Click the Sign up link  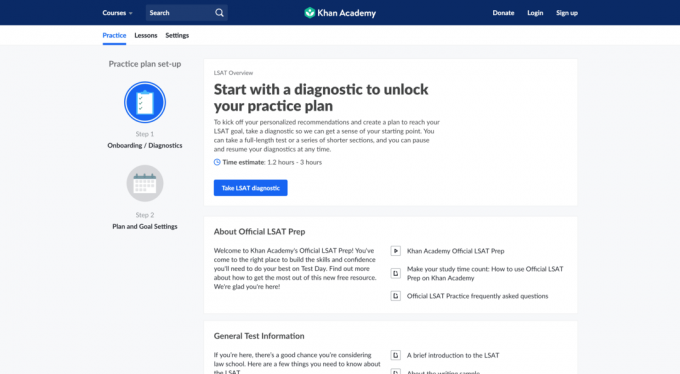pos(567,13)
